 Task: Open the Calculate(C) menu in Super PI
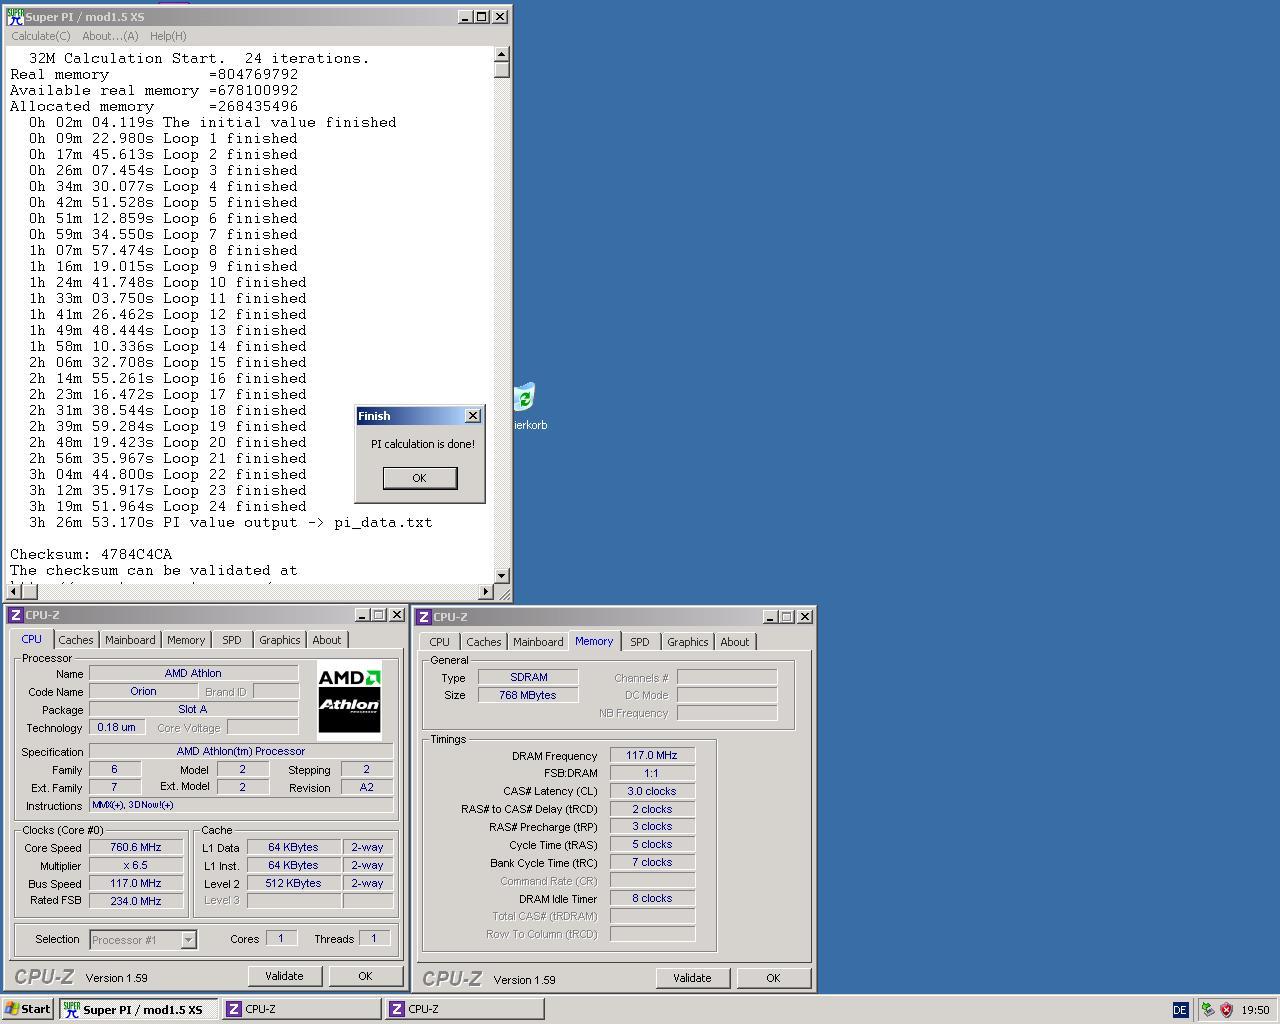tap(41, 36)
